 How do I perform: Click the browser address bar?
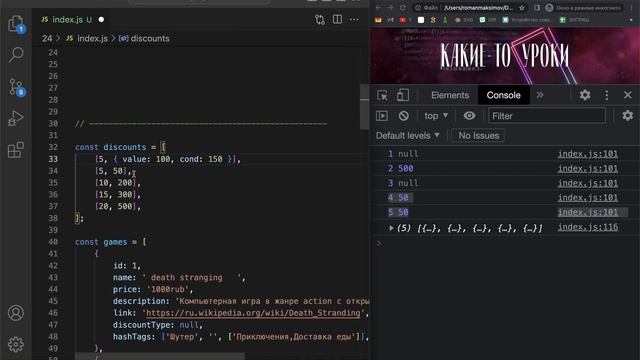[x=469, y=8]
